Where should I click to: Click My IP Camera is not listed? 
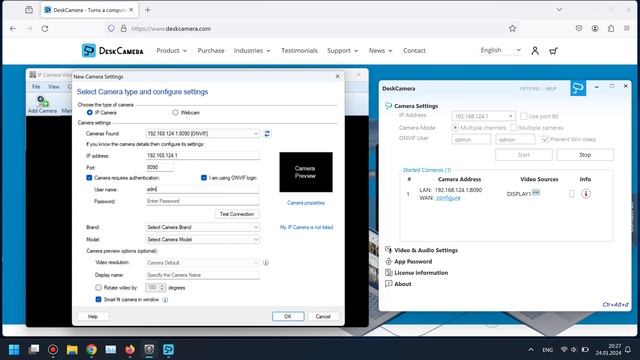click(x=307, y=227)
